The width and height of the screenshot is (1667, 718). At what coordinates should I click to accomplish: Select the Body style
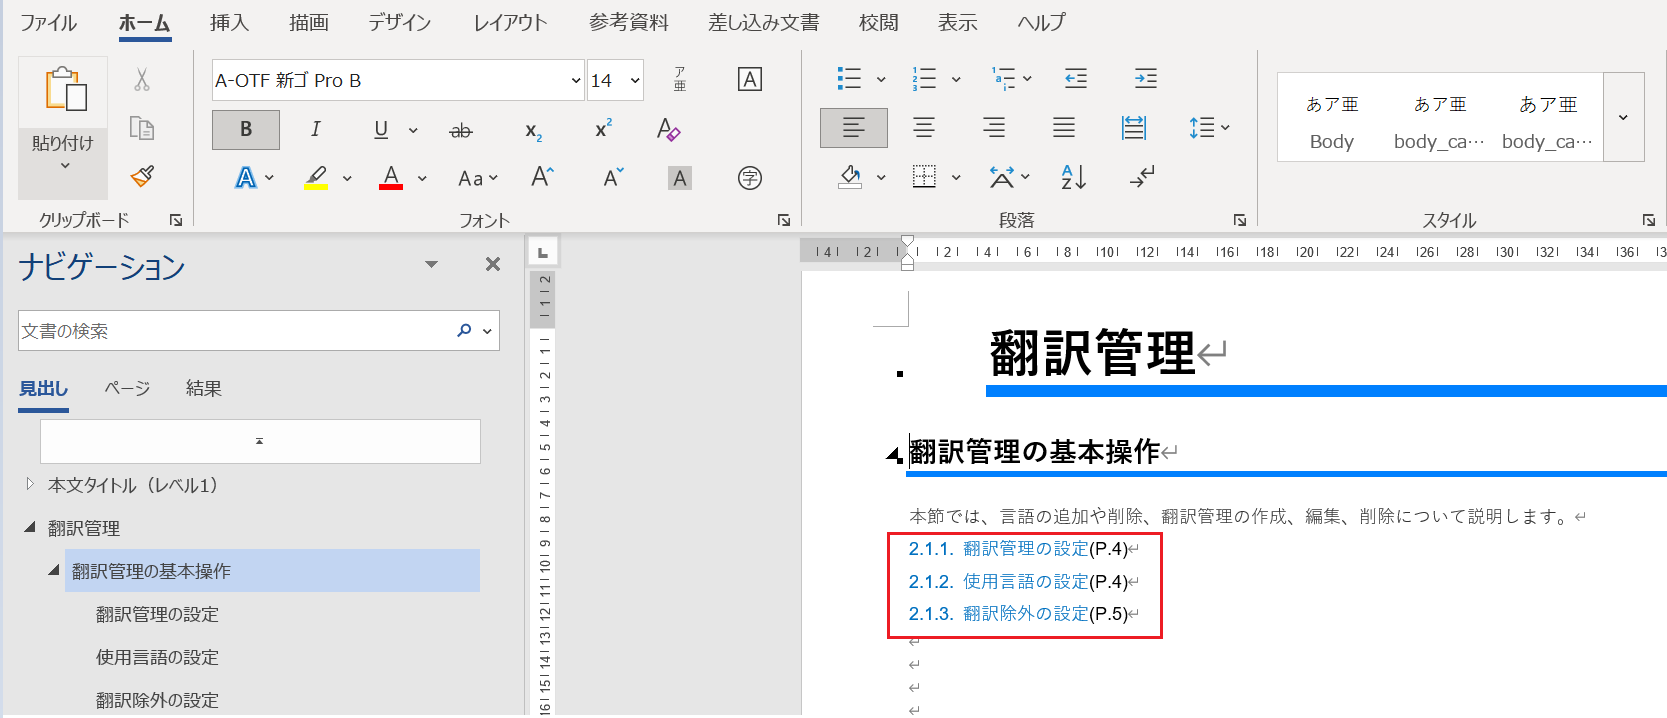[x=1331, y=120]
